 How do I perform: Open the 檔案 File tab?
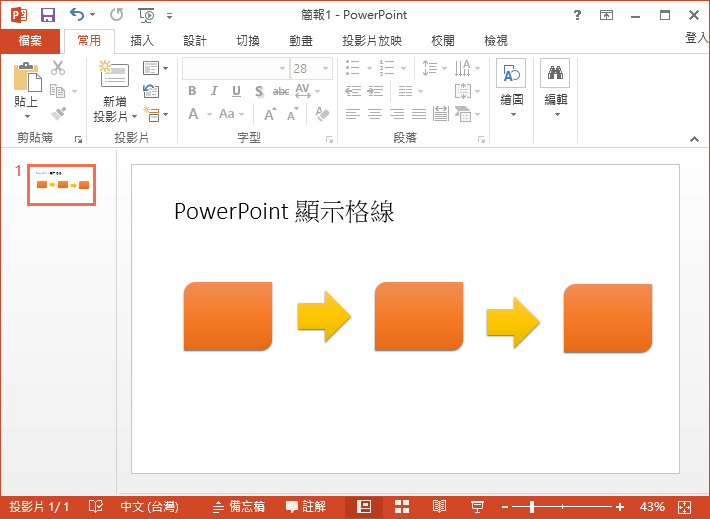pos(30,41)
